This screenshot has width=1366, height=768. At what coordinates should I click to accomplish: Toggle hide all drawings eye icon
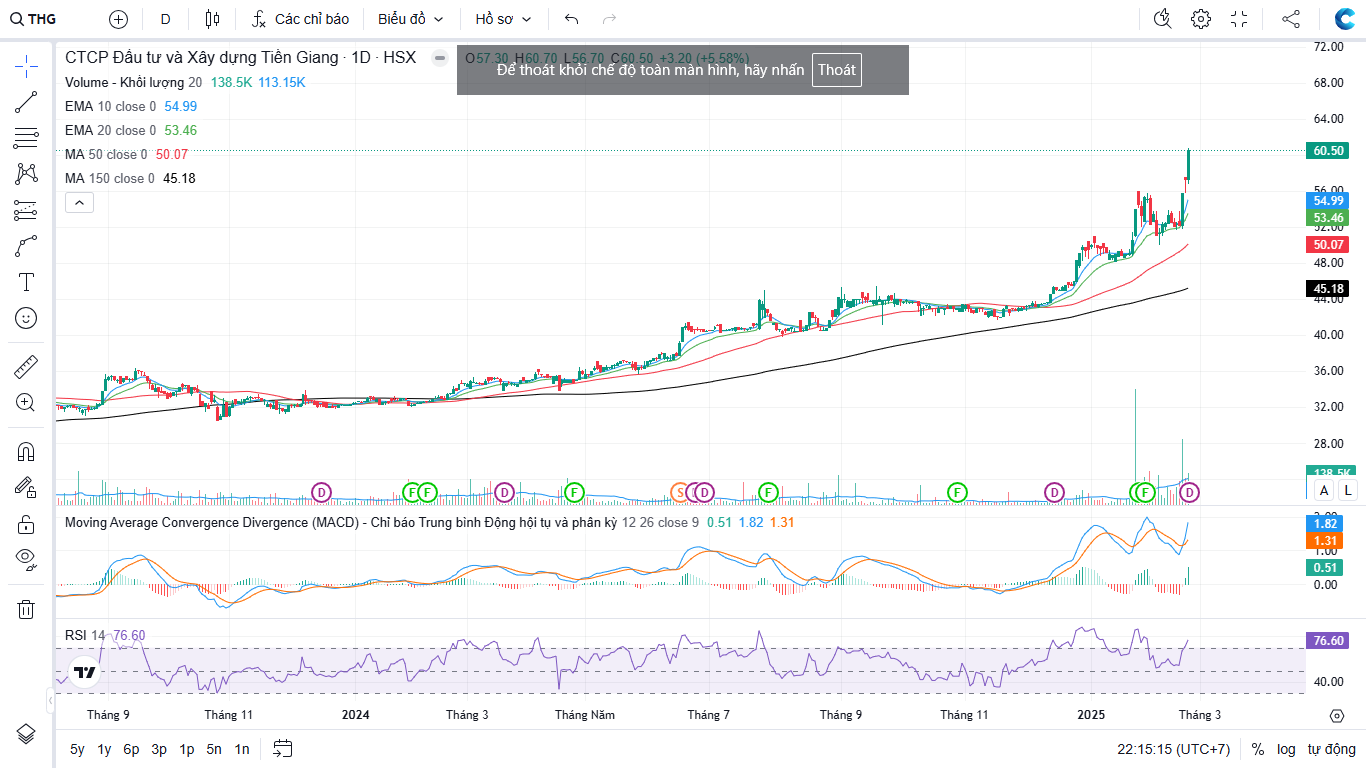26,559
